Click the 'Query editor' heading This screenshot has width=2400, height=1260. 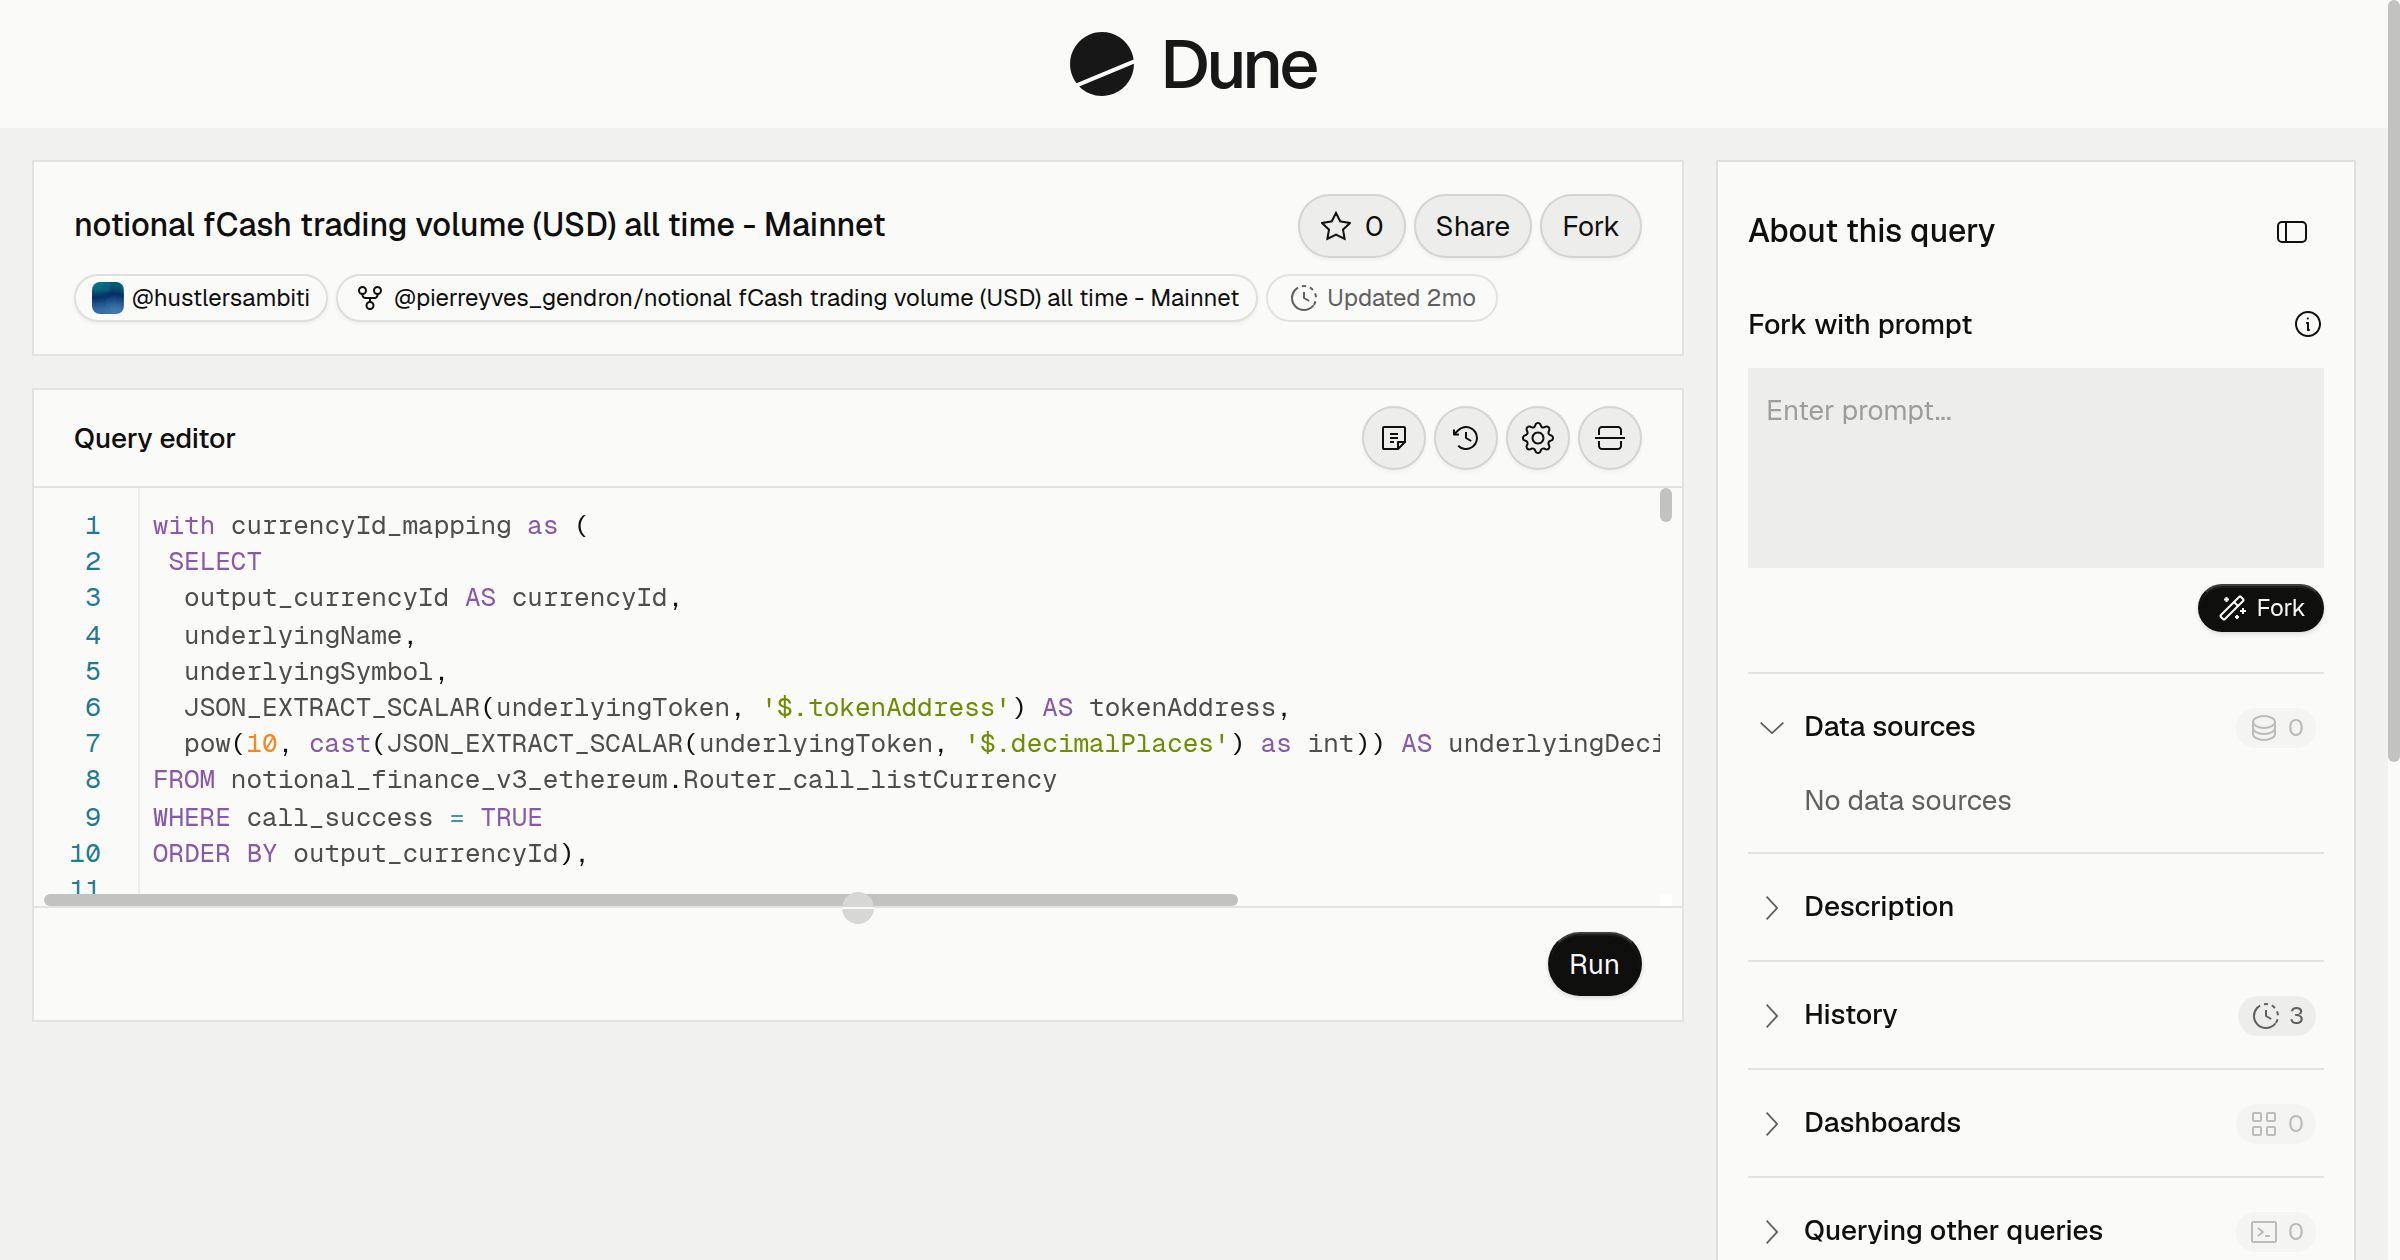point(155,438)
